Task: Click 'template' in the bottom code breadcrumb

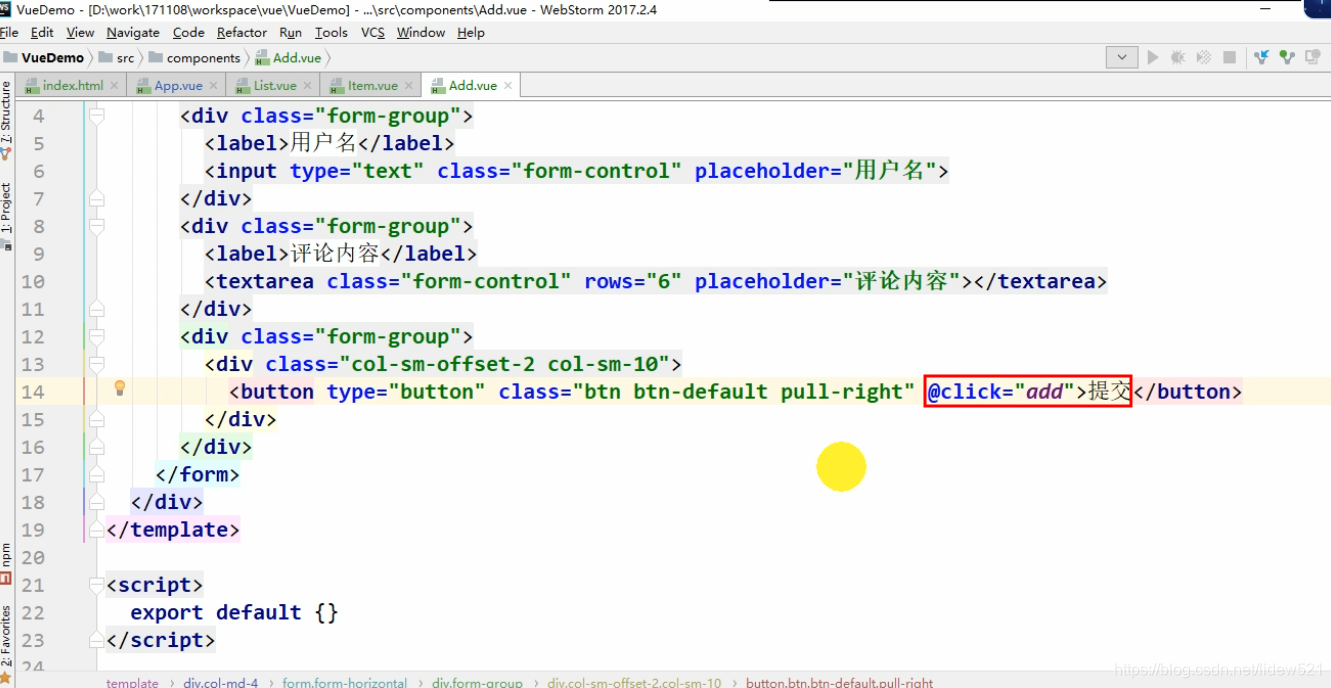Action: pos(132,682)
